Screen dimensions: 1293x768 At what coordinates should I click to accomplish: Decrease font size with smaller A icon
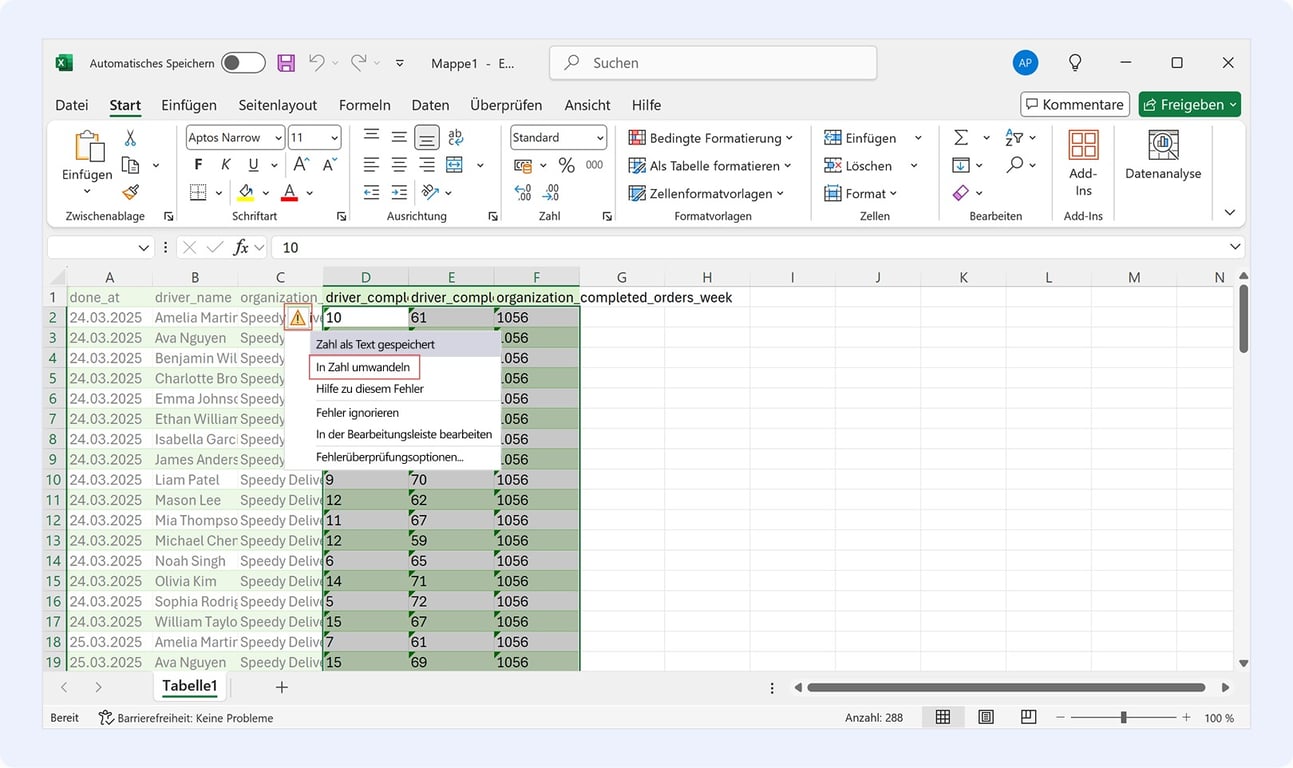328,165
